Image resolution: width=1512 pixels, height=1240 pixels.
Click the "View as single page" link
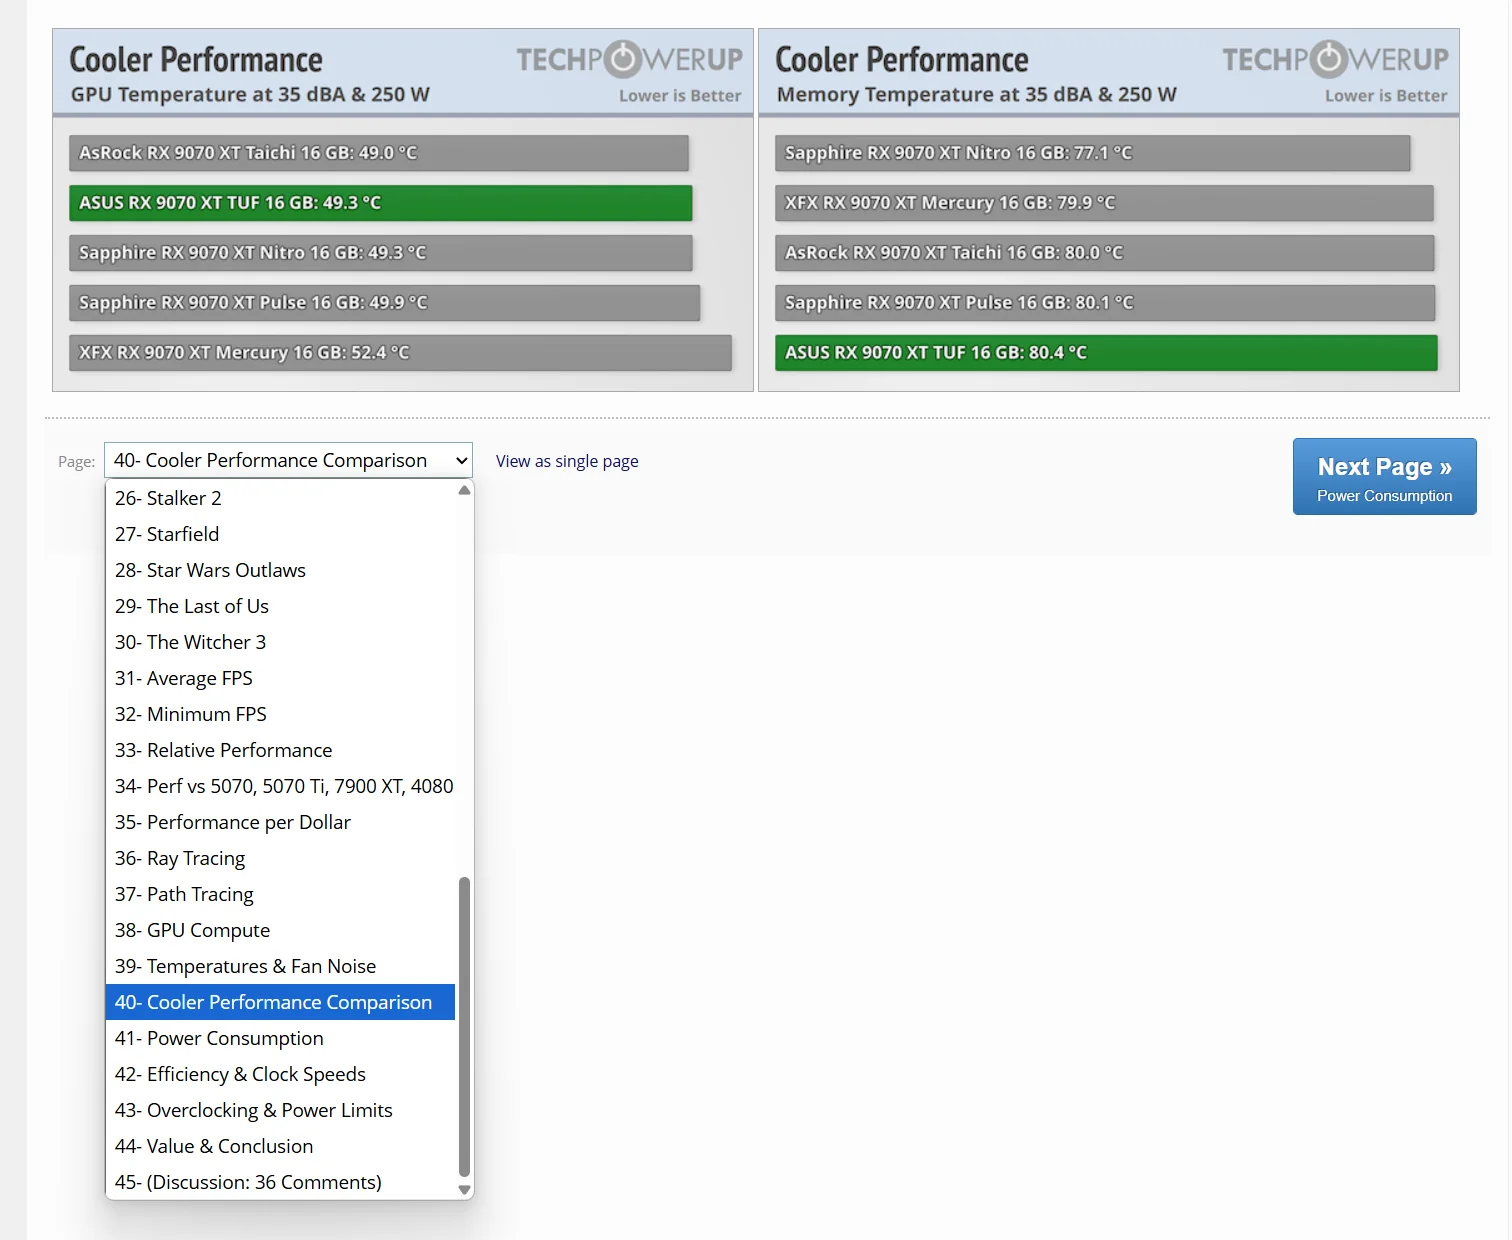click(x=567, y=461)
